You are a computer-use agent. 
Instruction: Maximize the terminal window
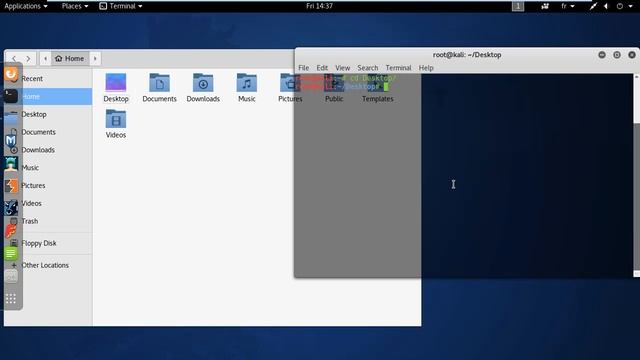click(x=617, y=55)
